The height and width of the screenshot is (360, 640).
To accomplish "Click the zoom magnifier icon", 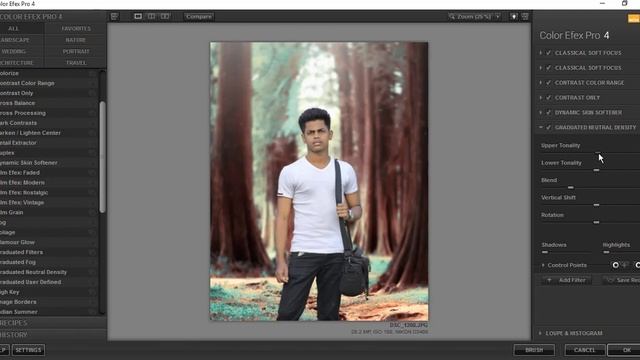I will (x=452, y=17).
